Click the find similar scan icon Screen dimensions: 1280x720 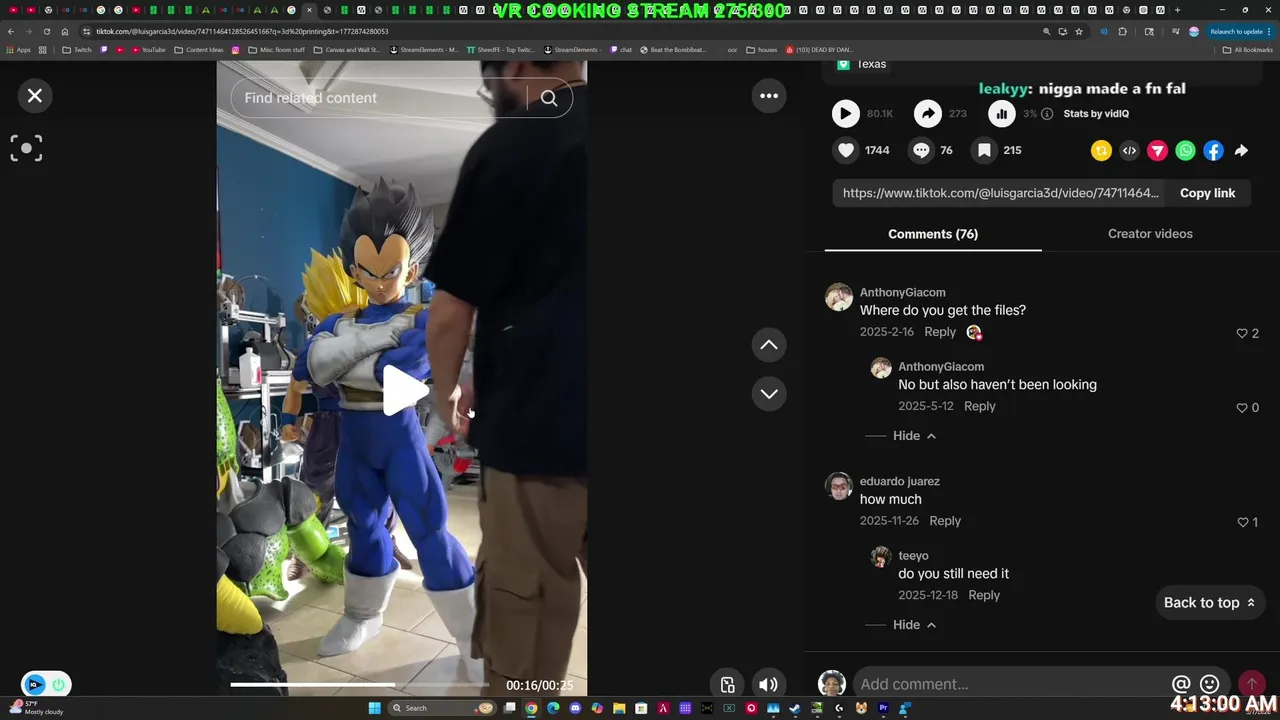27,148
